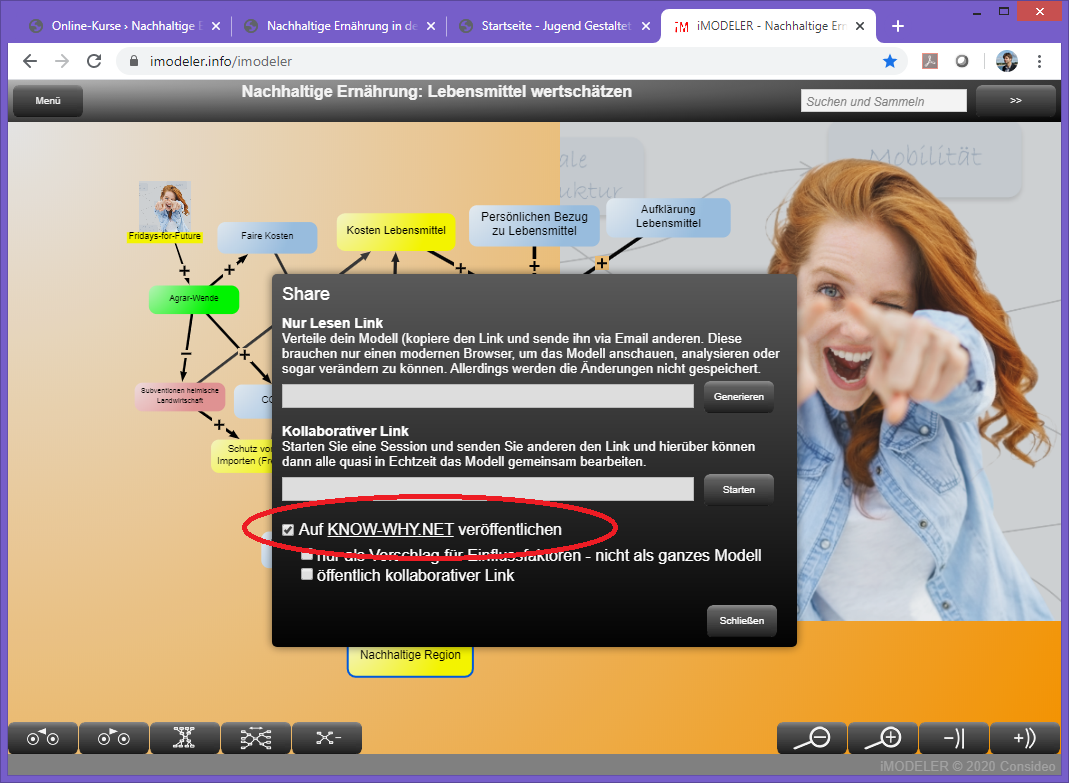1069x783 pixels.
Task: Select the Kosten Lebensmittel node
Action: tap(396, 231)
